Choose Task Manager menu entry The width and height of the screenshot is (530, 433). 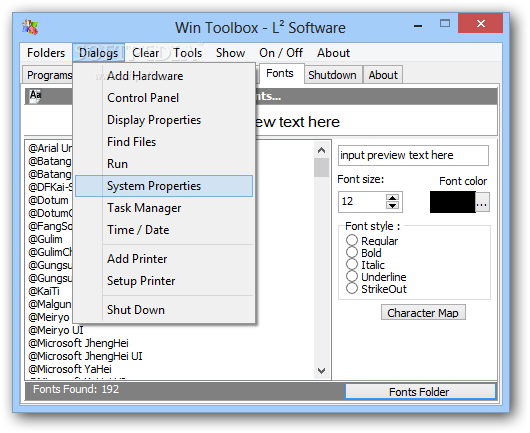pyautogui.click(x=164, y=208)
